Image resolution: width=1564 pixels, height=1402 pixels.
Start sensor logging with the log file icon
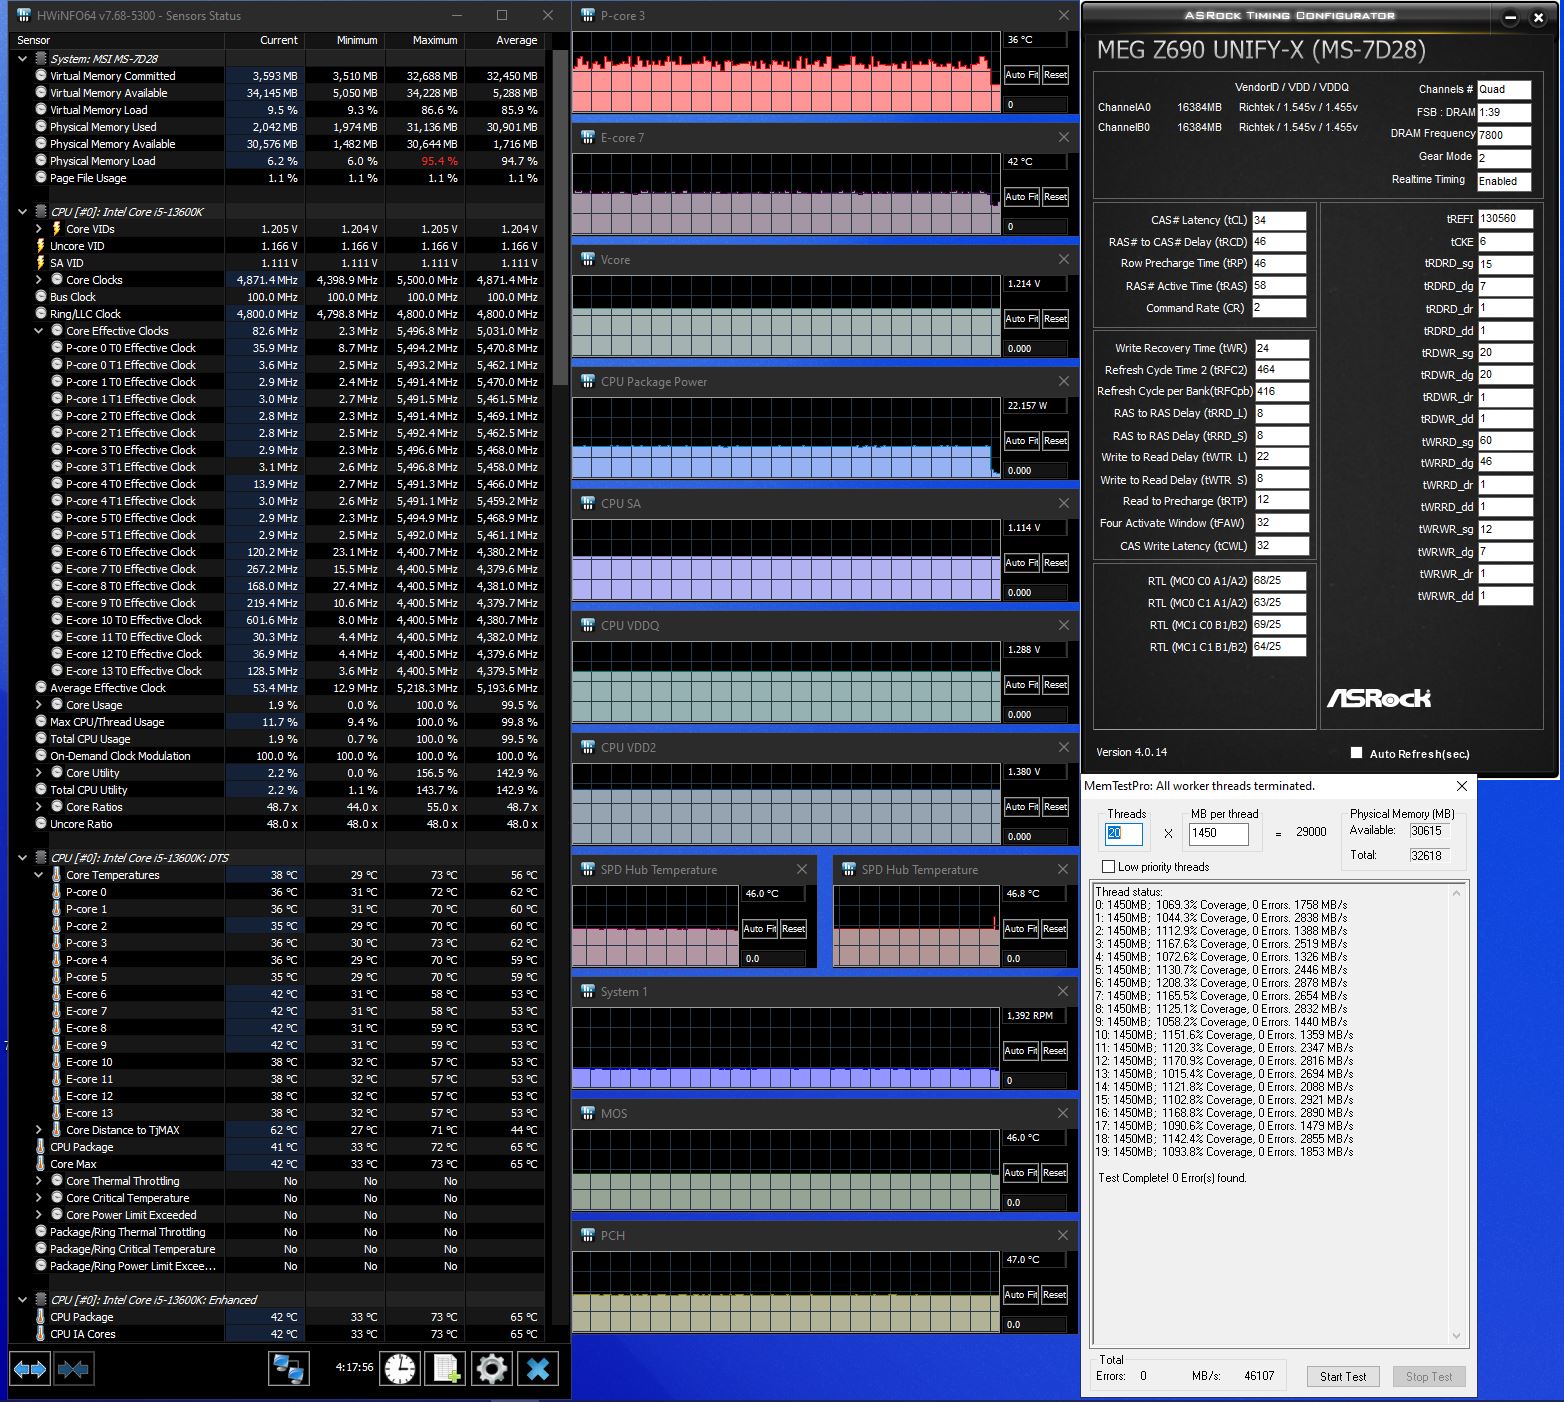tap(445, 1368)
